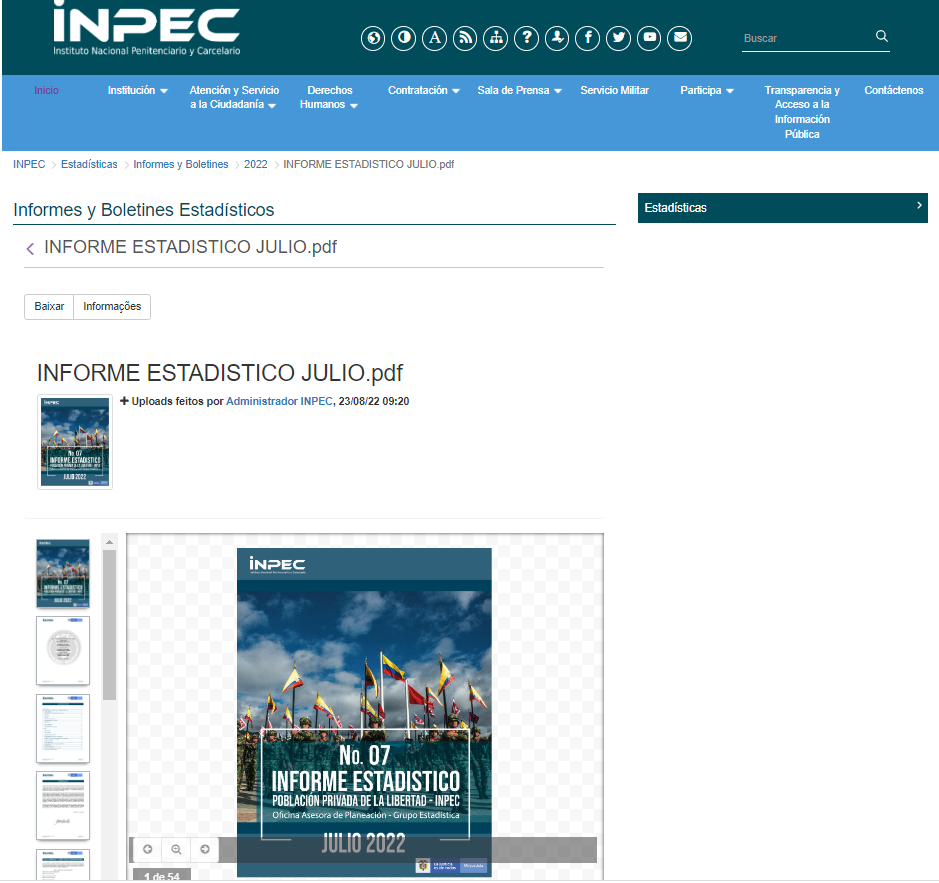Image resolution: width=939 pixels, height=883 pixels.
Task: Click the help question mark icon
Action: pos(526,38)
